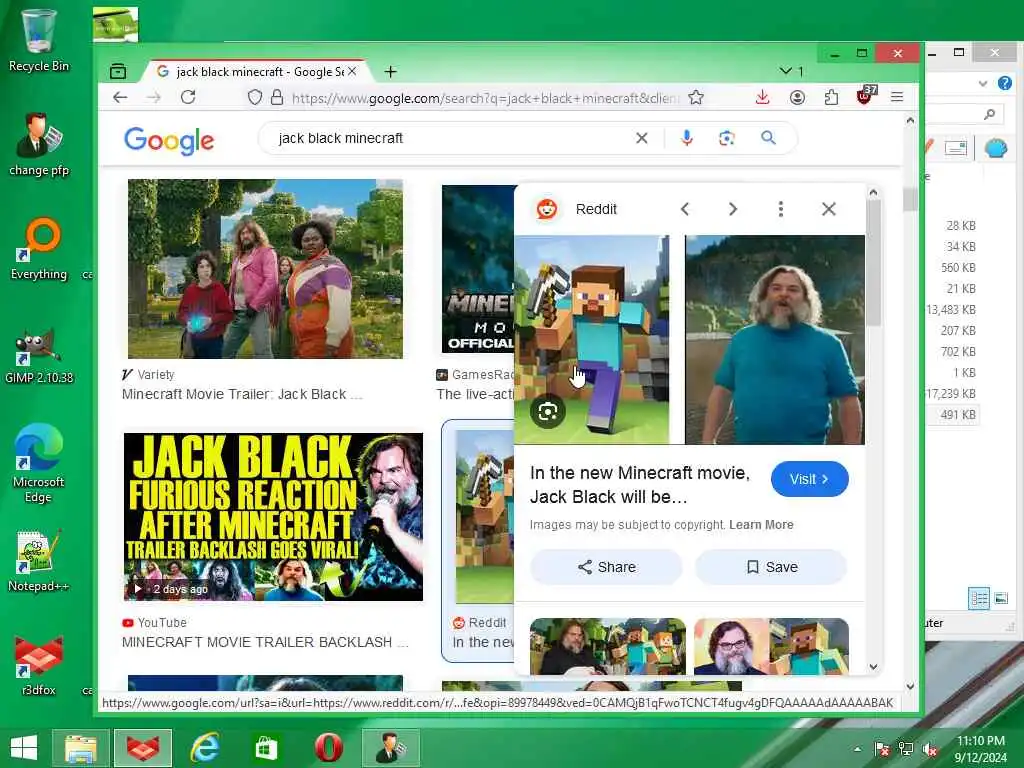This screenshot has height=768, width=1024.
Task: Open the browser downloads panel
Action: (x=762, y=97)
